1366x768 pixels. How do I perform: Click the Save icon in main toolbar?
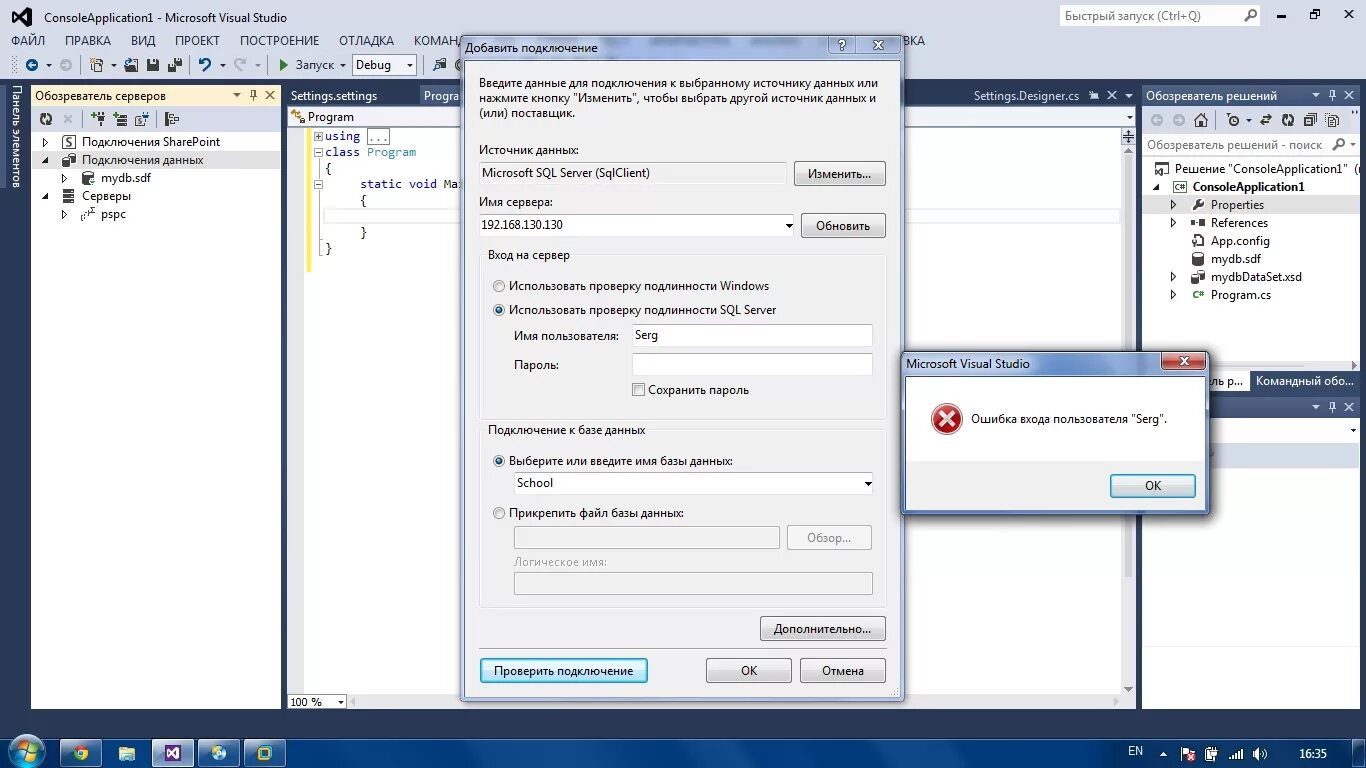click(153, 65)
